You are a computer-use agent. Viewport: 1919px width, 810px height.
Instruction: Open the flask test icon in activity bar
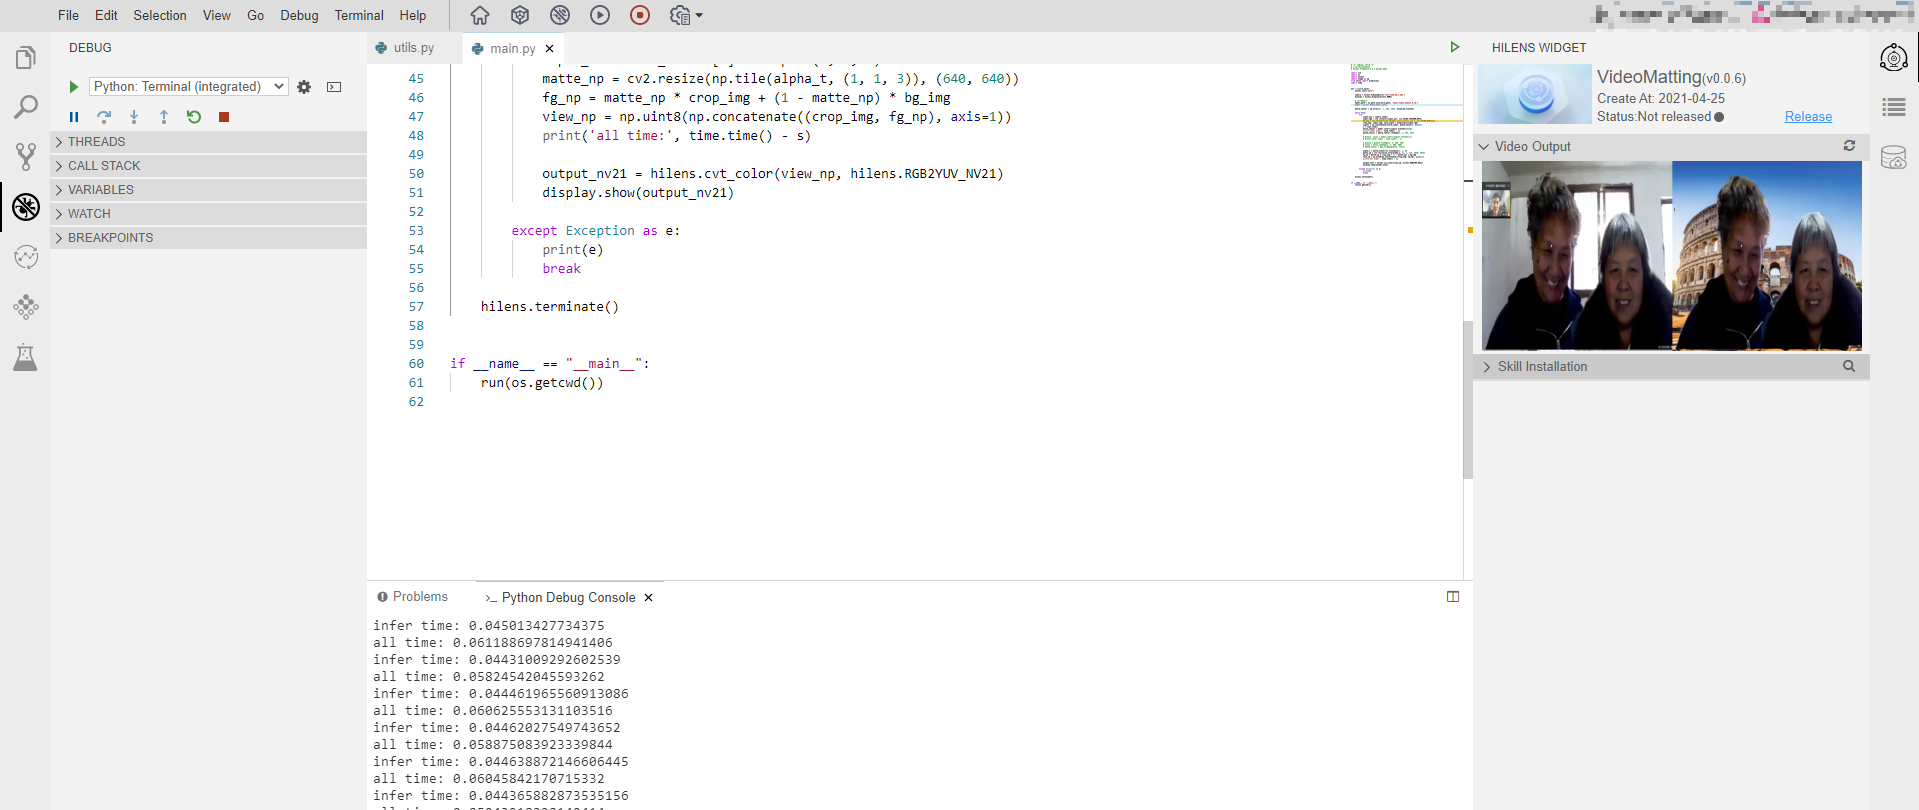[x=26, y=357]
